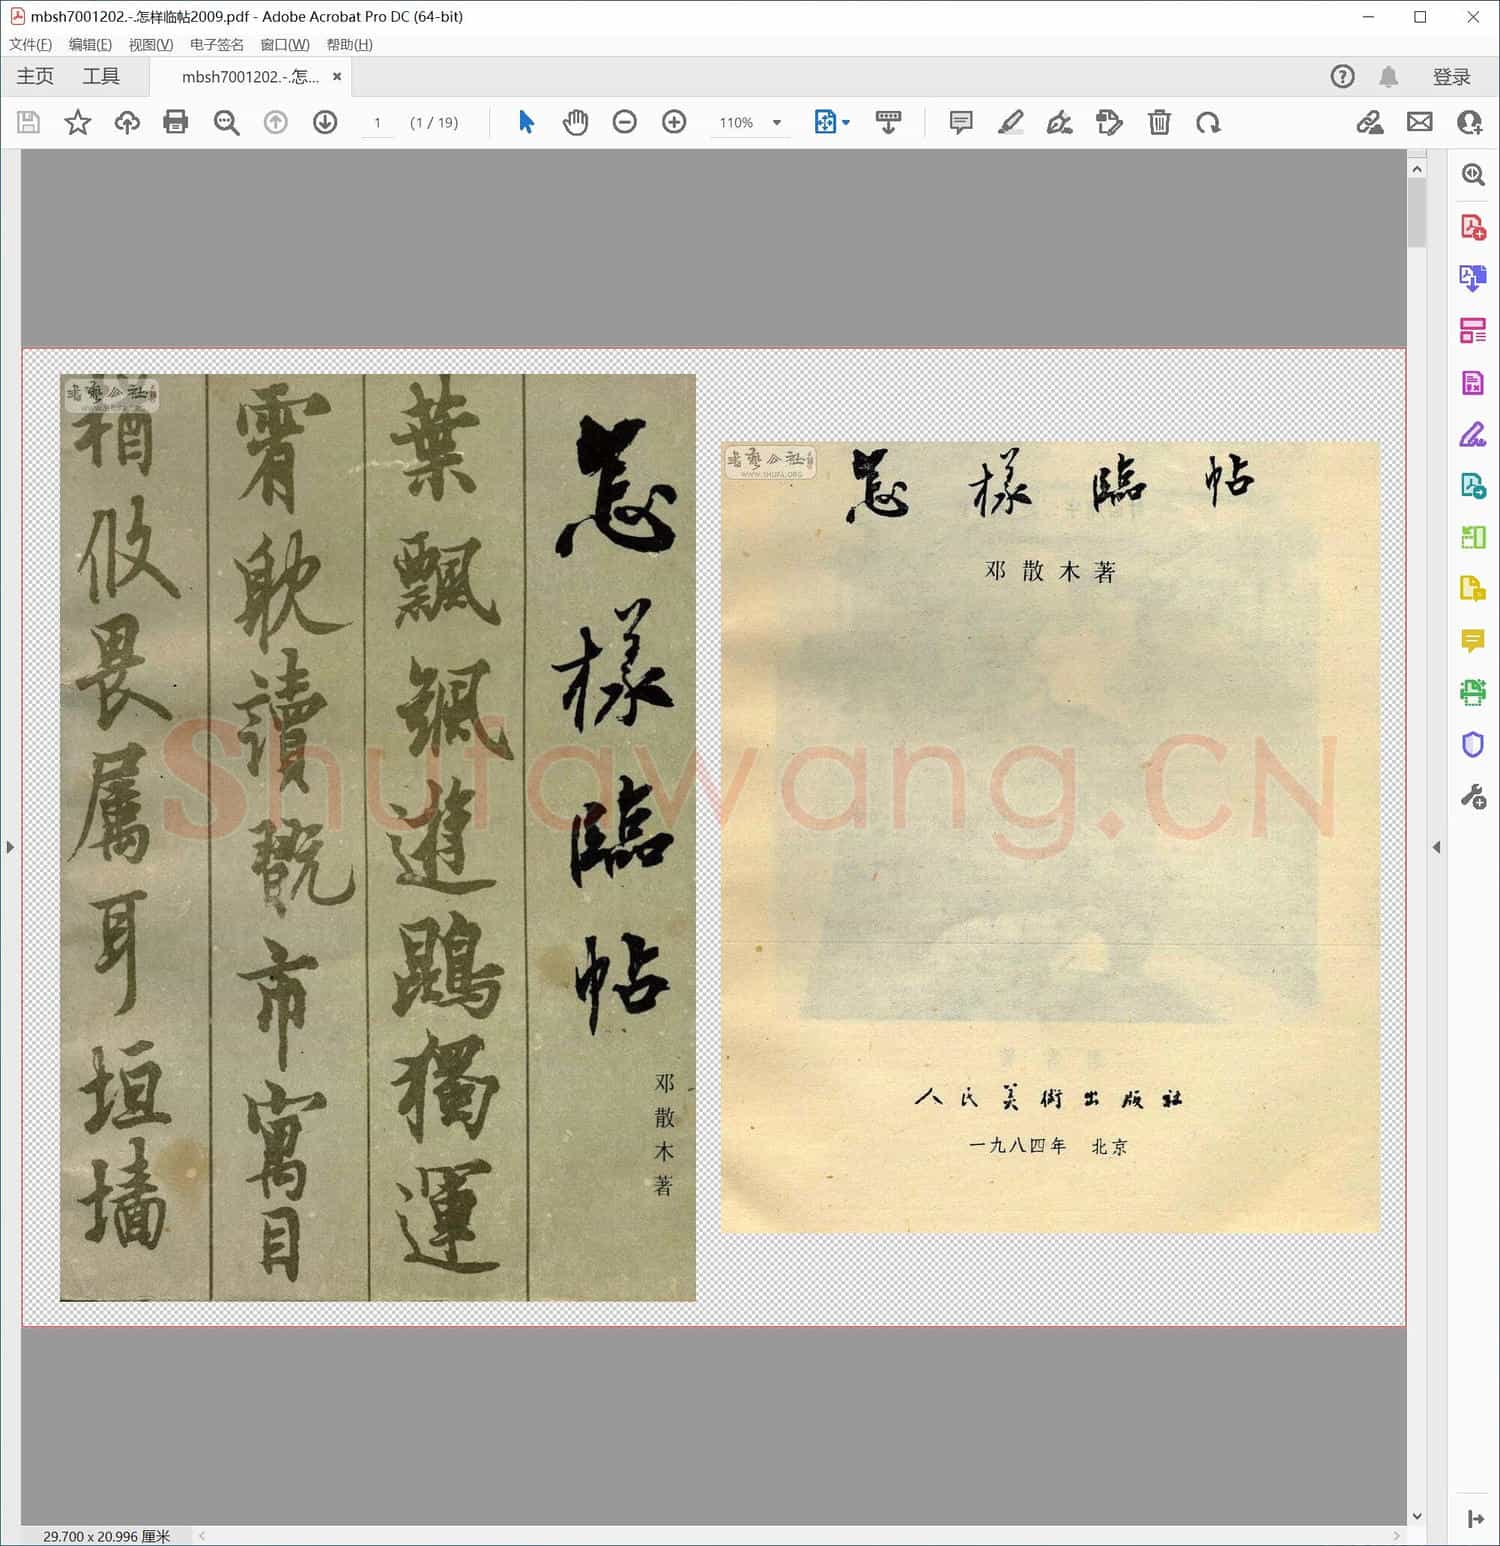This screenshot has height=1546, width=1500.
Task: Select the Hand pan tool
Action: tap(575, 122)
